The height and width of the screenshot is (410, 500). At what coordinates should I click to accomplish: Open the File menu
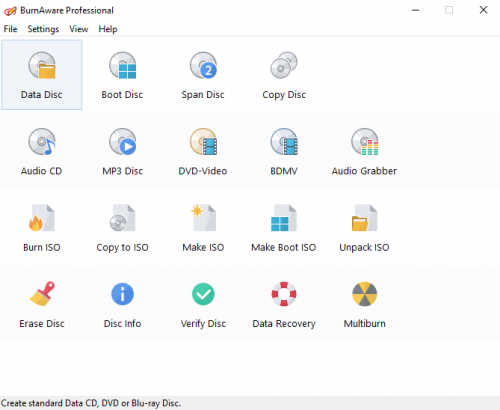coord(10,29)
